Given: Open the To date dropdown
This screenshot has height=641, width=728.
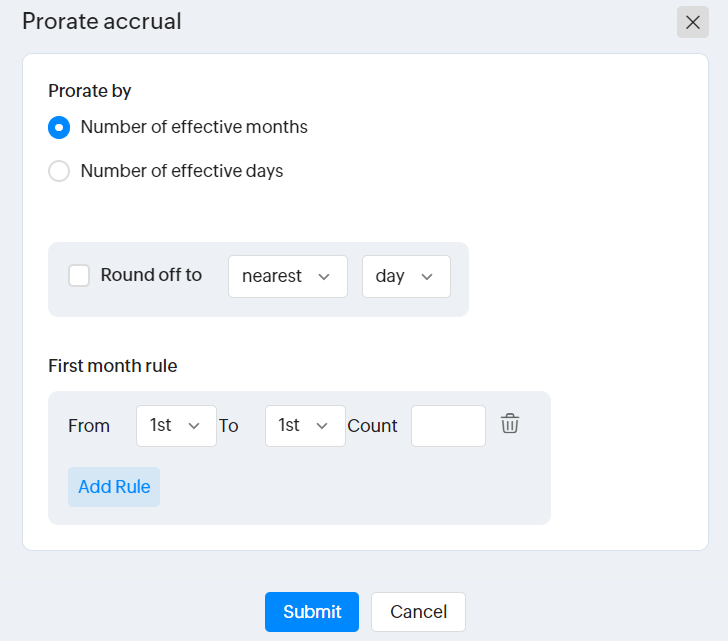Looking at the screenshot, I should 304,426.
